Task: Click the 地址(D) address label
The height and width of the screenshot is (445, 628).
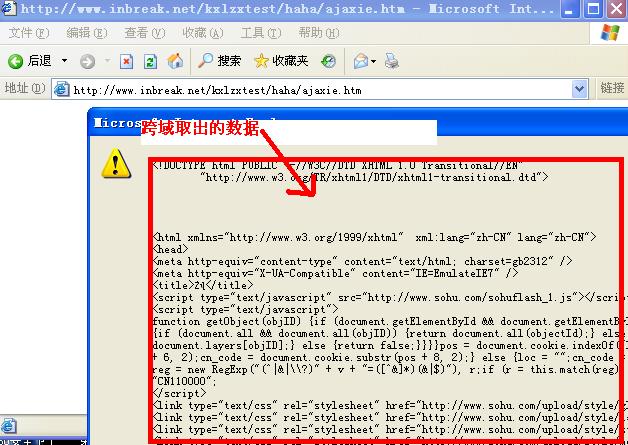Action: 25,88
